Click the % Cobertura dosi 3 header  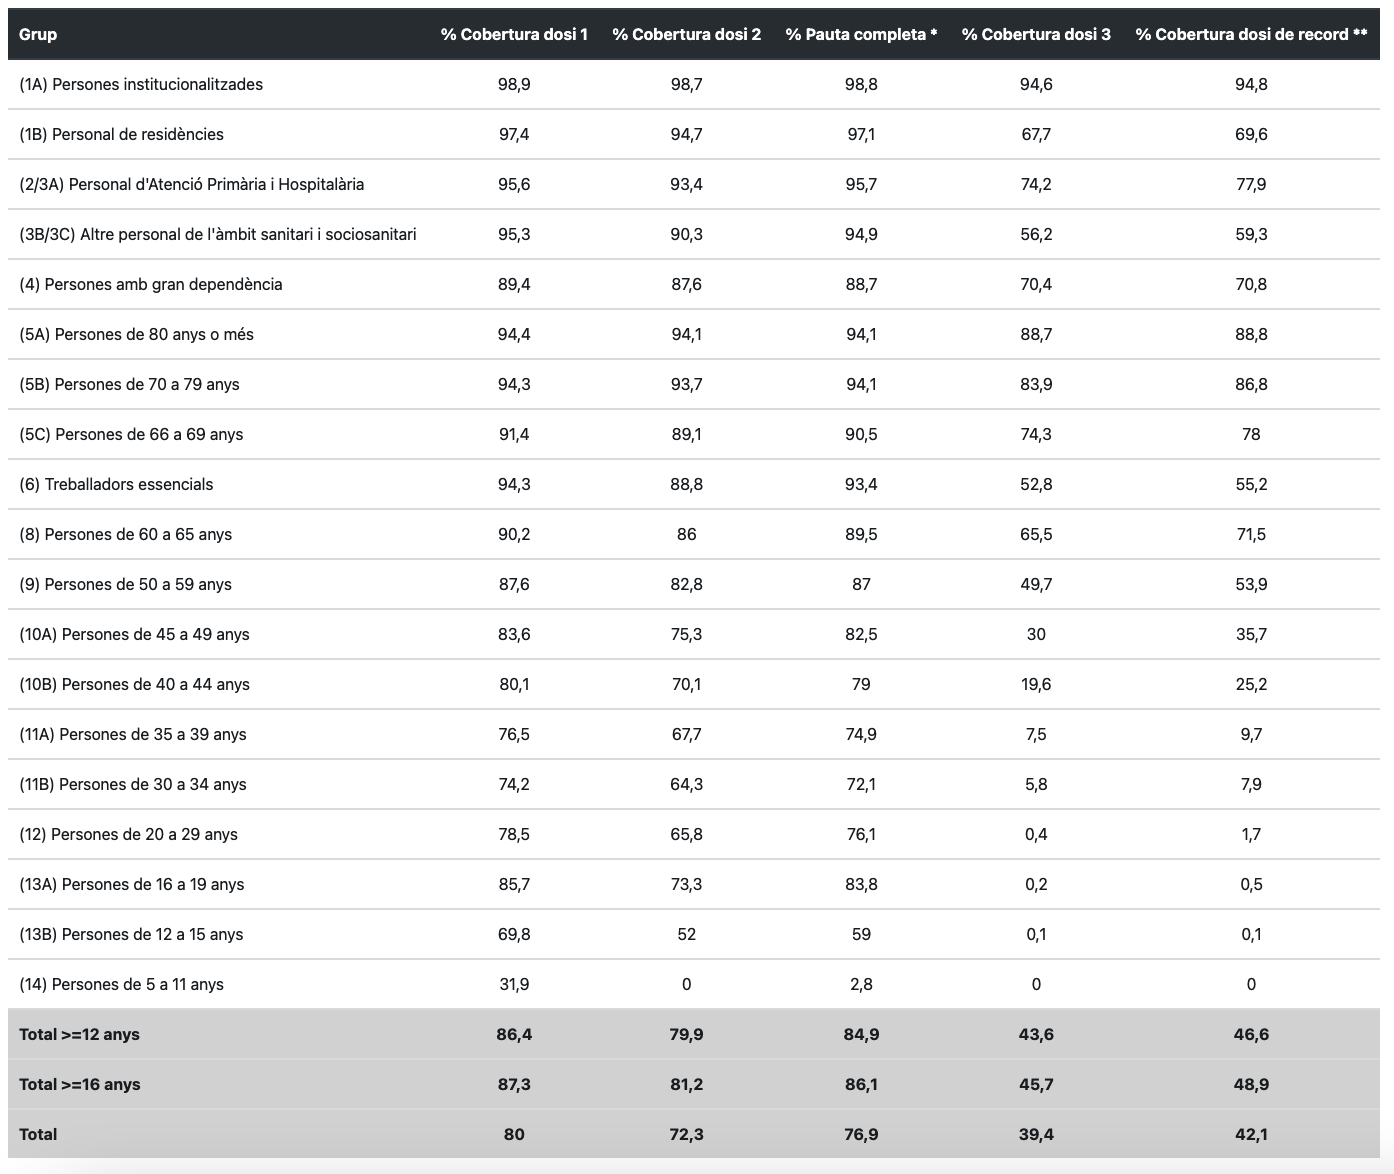point(1036,34)
